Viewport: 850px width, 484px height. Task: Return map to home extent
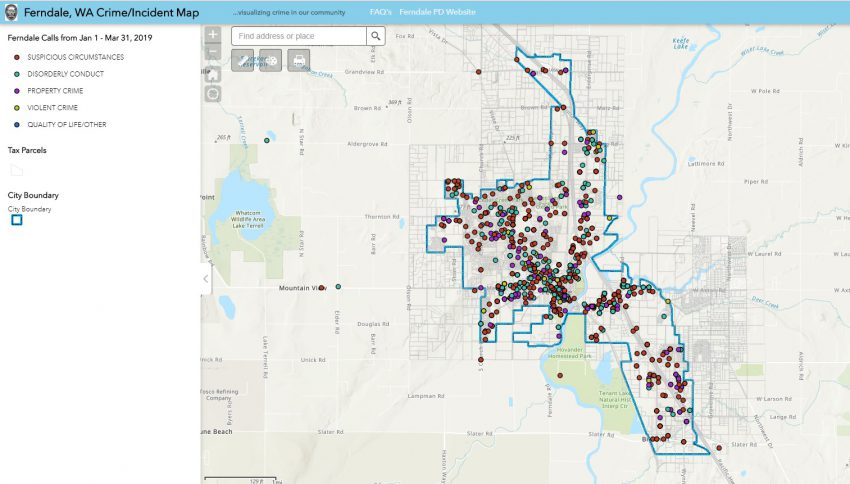212,74
